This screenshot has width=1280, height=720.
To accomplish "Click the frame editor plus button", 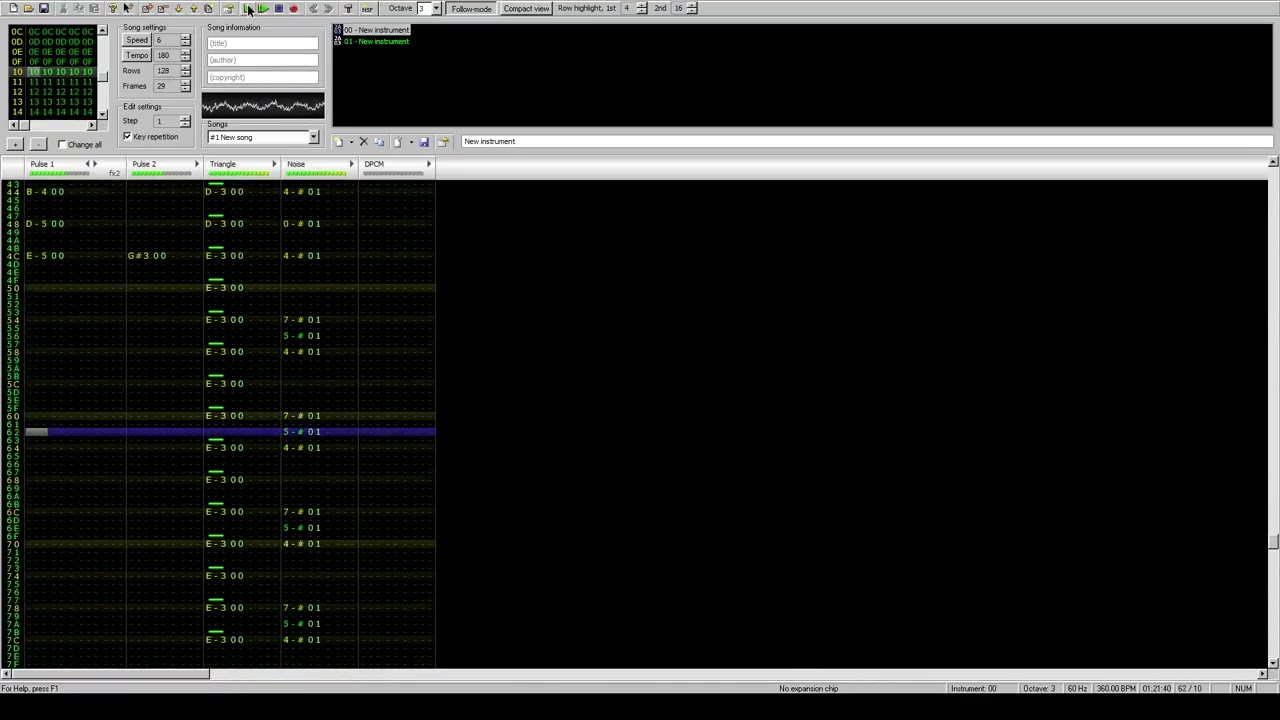I will (15, 145).
